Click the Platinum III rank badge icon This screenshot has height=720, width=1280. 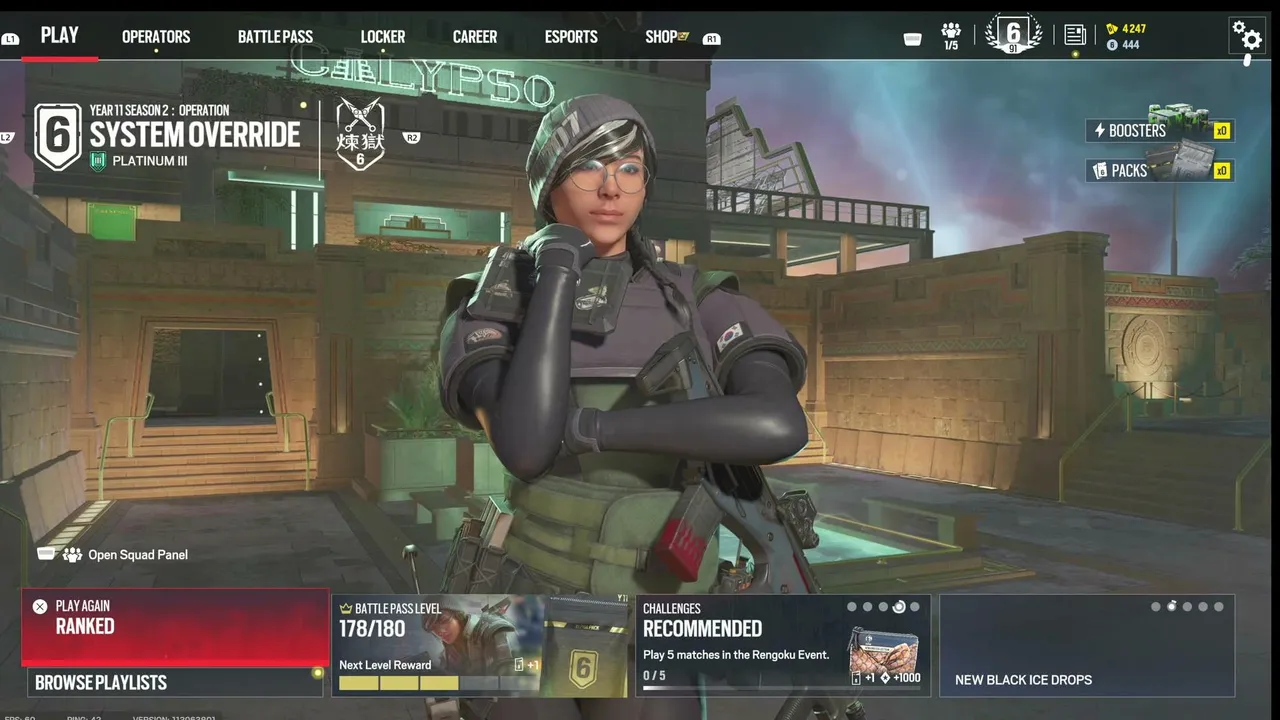98,161
